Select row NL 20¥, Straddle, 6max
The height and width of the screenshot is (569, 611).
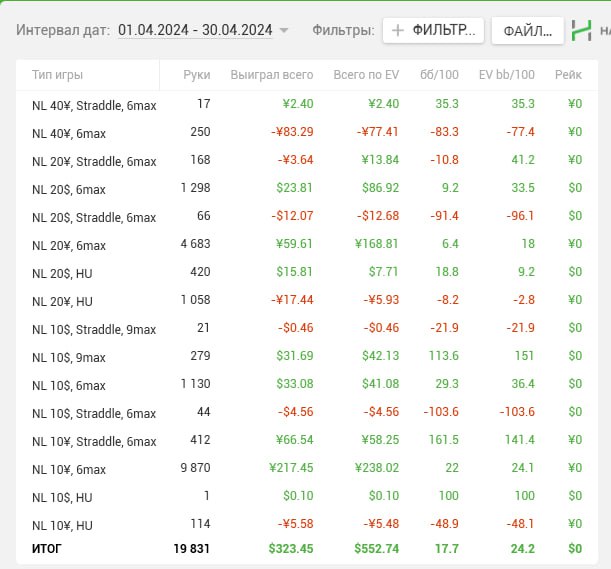[307, 161]
